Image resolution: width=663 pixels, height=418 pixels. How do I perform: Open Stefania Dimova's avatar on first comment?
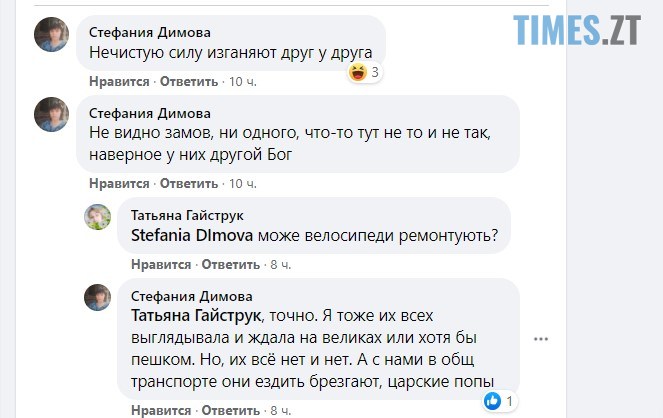point(51,35)
